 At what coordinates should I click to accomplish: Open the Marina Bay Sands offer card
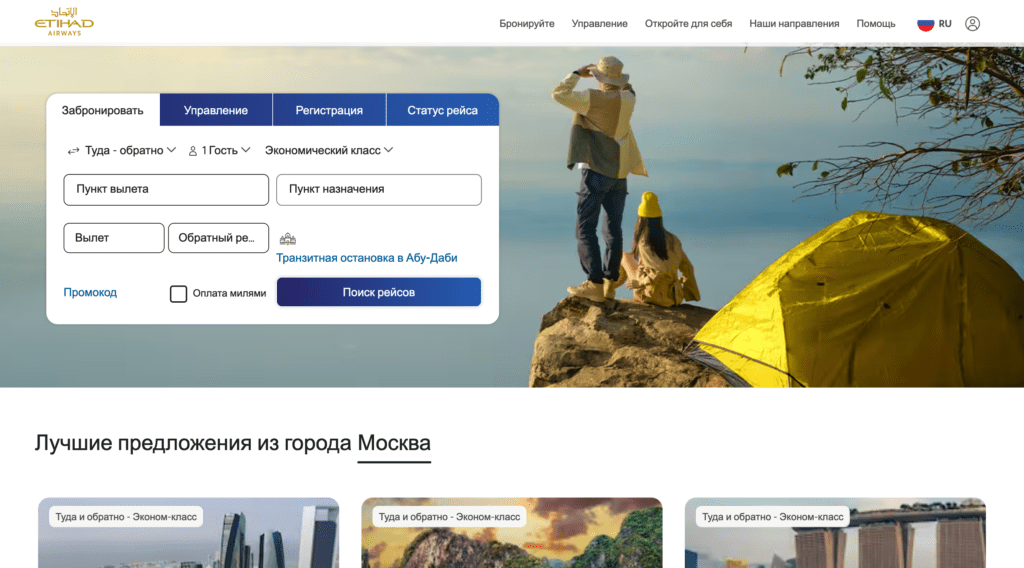[835, 533]
